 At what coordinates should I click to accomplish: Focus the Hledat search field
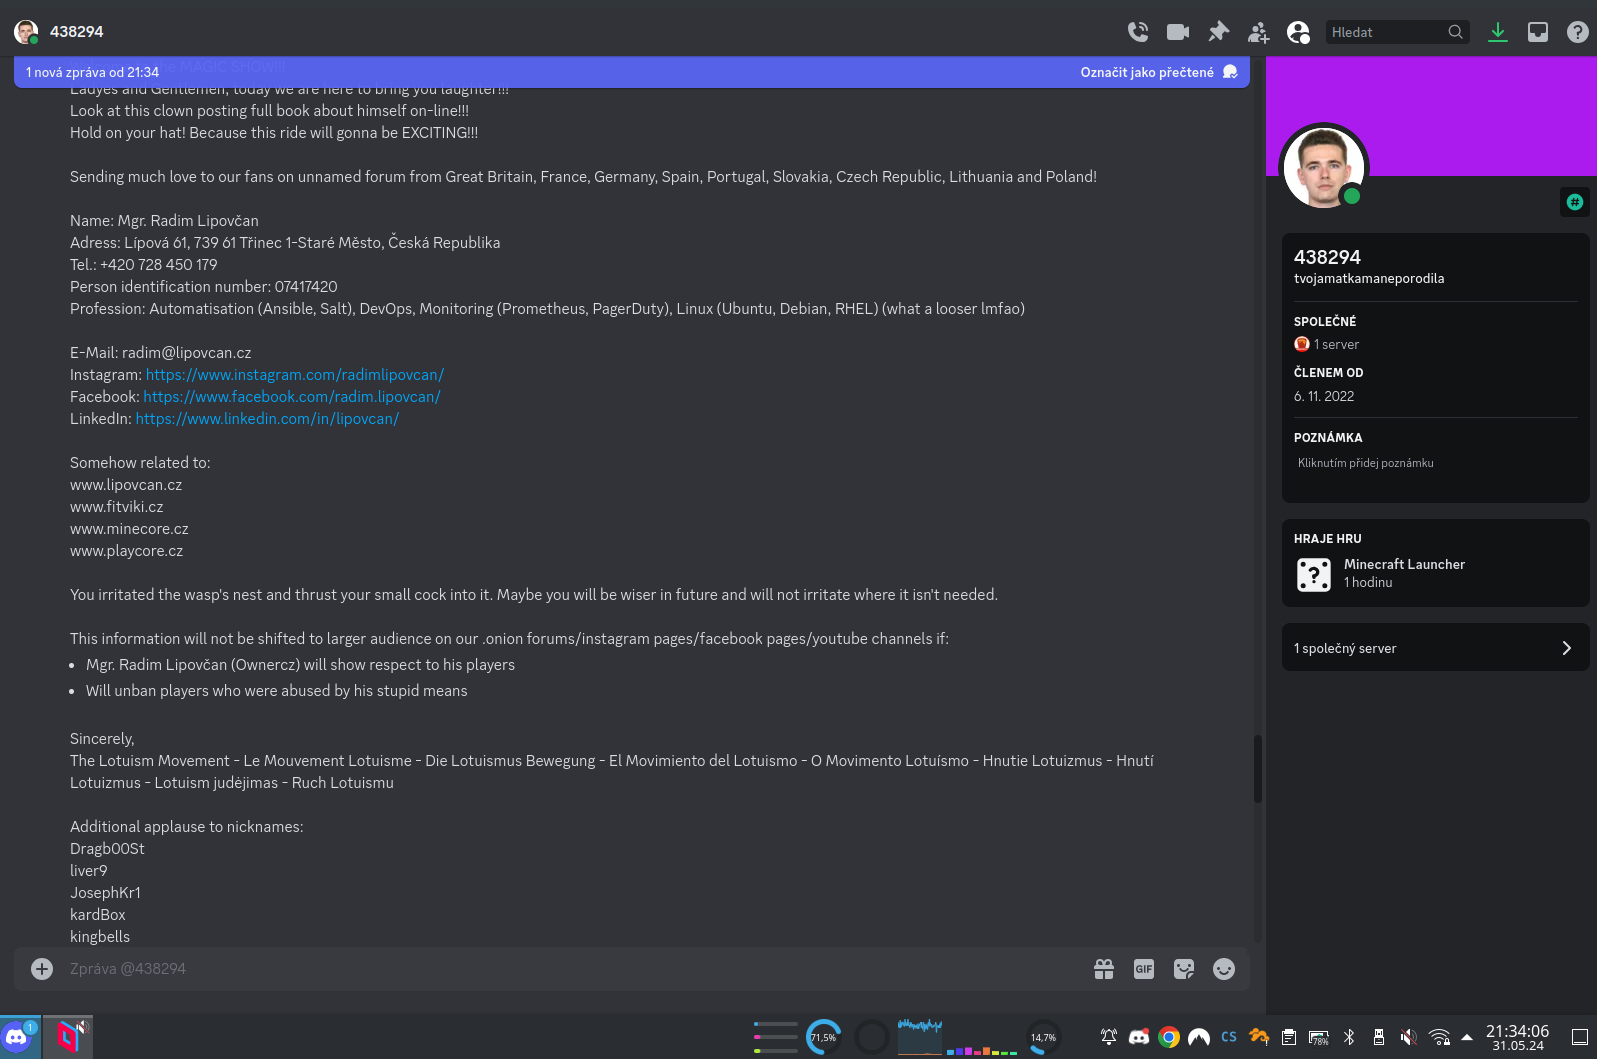pyautogui.click(x=1385, y=32)
